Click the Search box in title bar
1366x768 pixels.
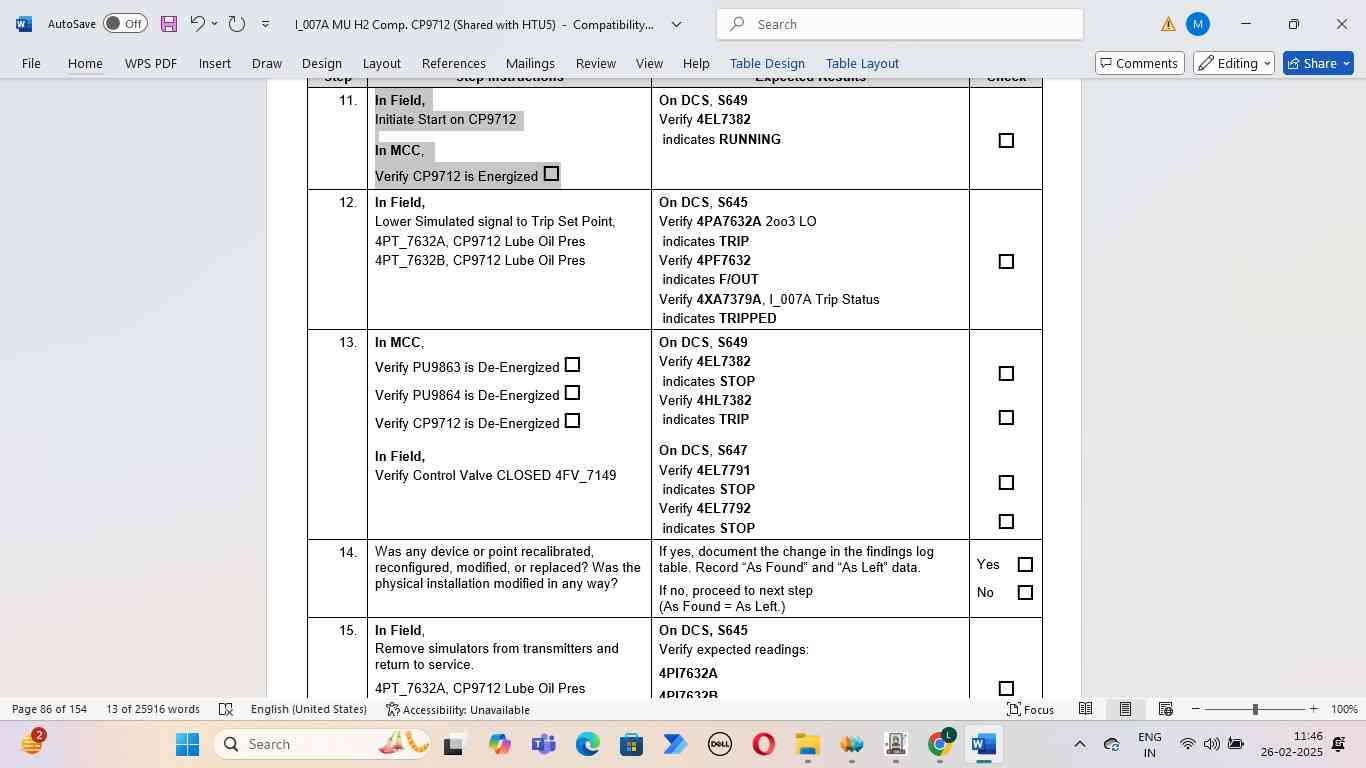[x=900, y=24]
